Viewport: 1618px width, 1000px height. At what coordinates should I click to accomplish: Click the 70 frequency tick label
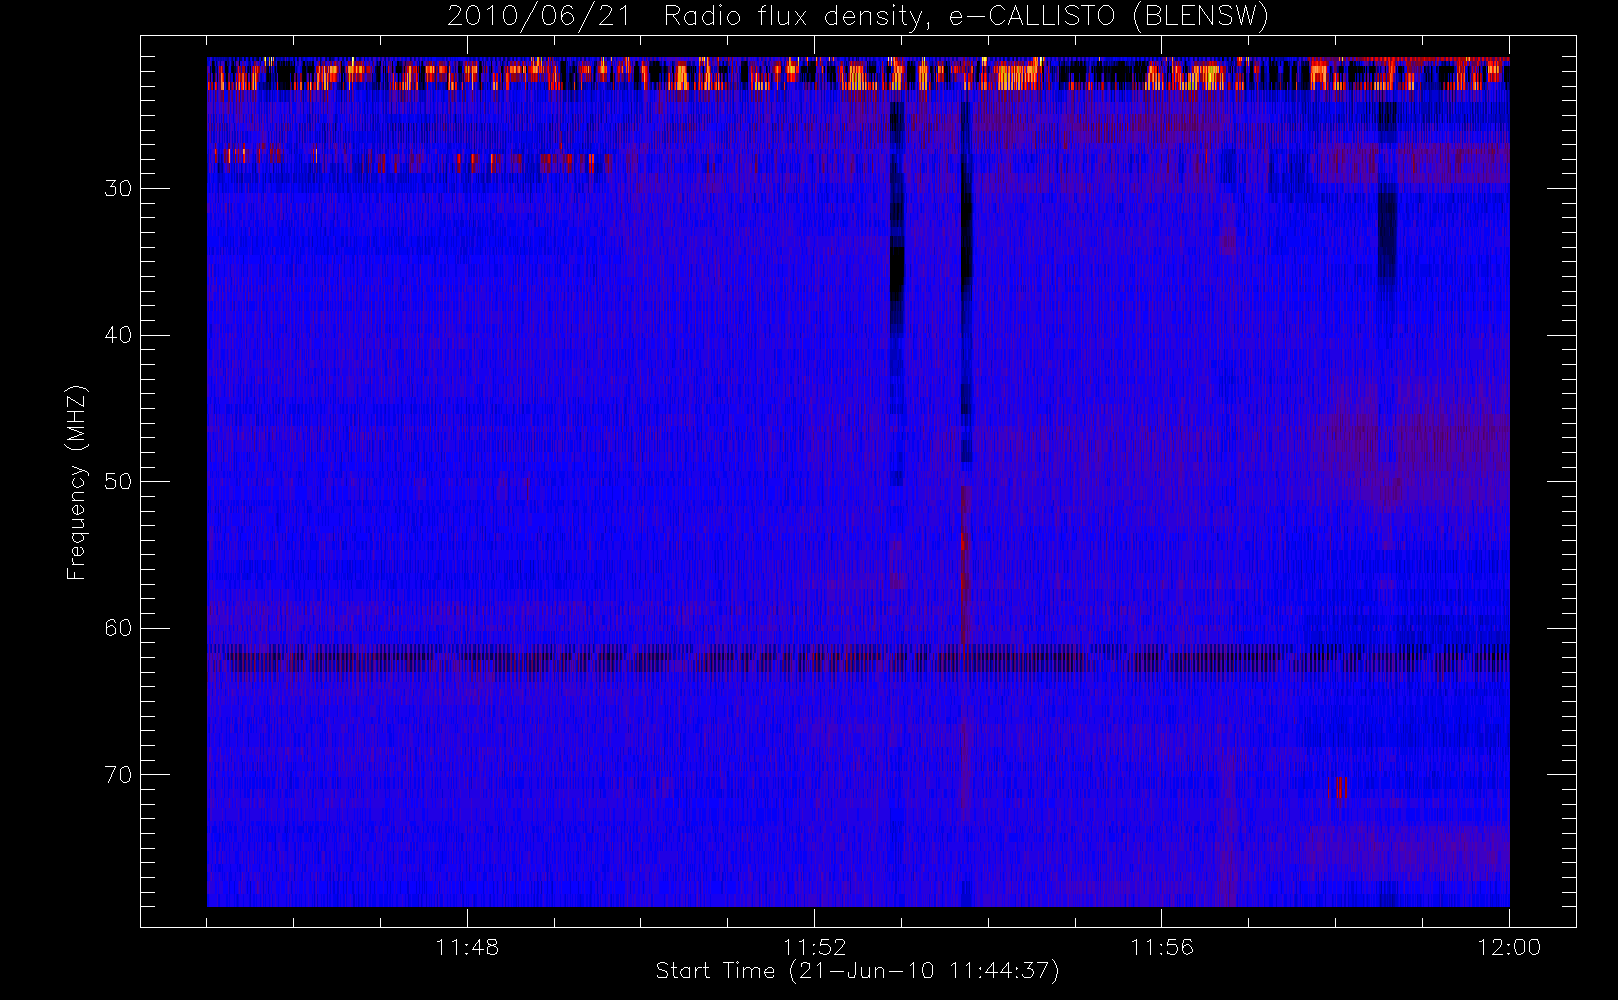click(x=118, y=775)
